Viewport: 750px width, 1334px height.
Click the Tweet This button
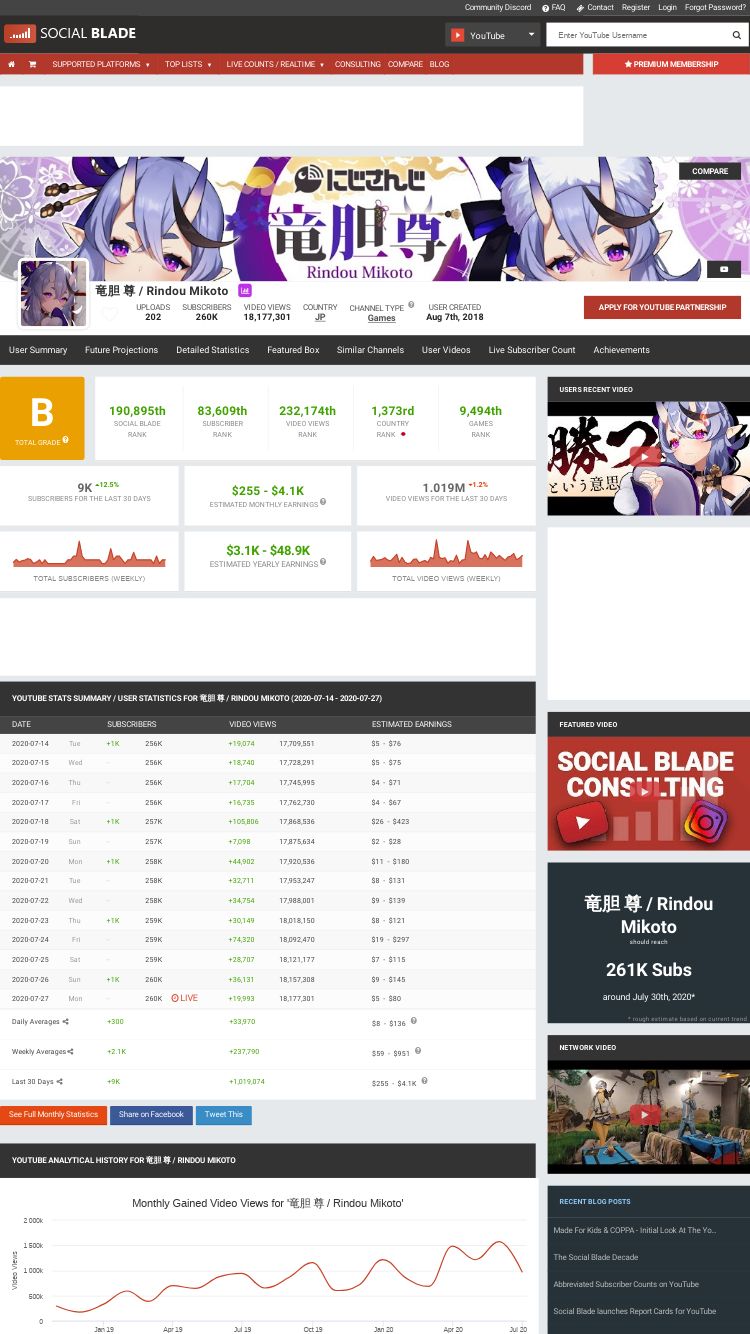pos(224,1115)
